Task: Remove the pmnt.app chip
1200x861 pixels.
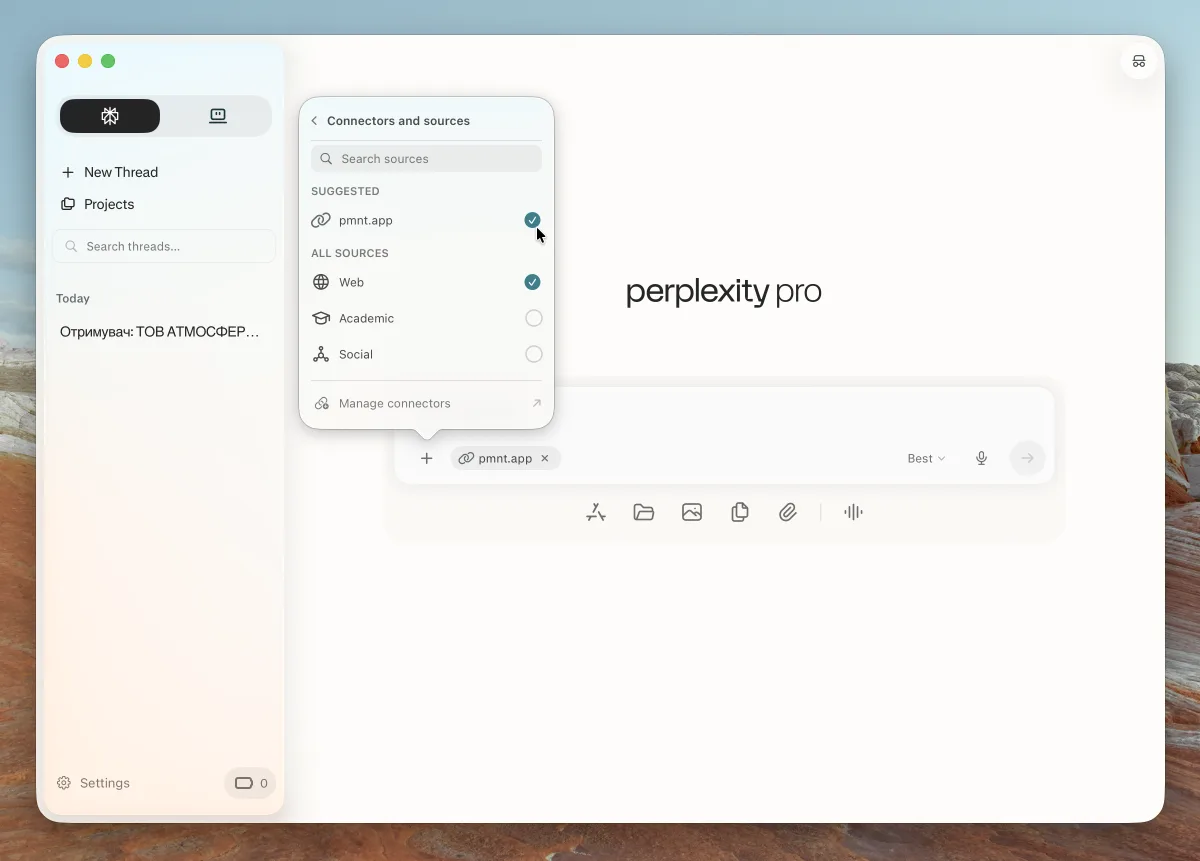Action: (x=545, y=458)
